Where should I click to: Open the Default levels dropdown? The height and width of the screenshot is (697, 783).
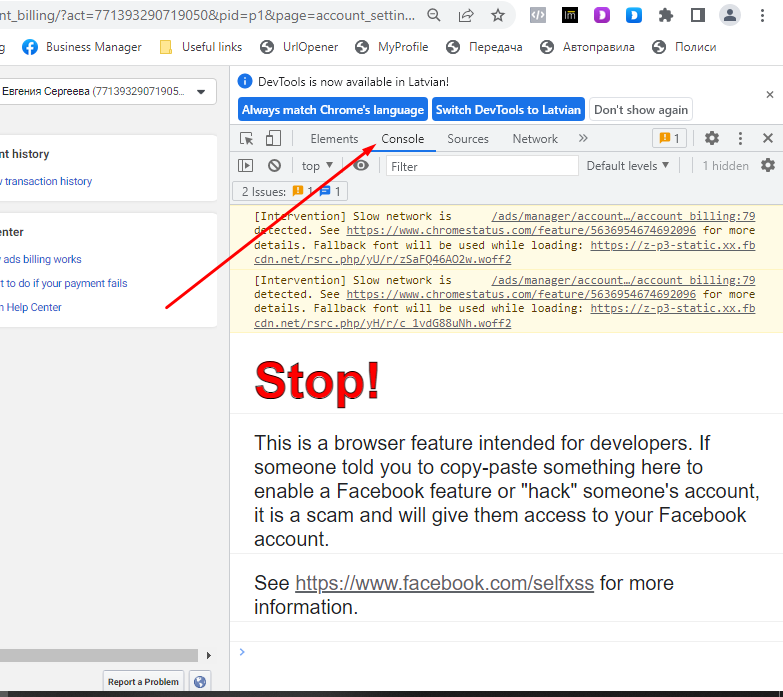click(x=627, y=166)
